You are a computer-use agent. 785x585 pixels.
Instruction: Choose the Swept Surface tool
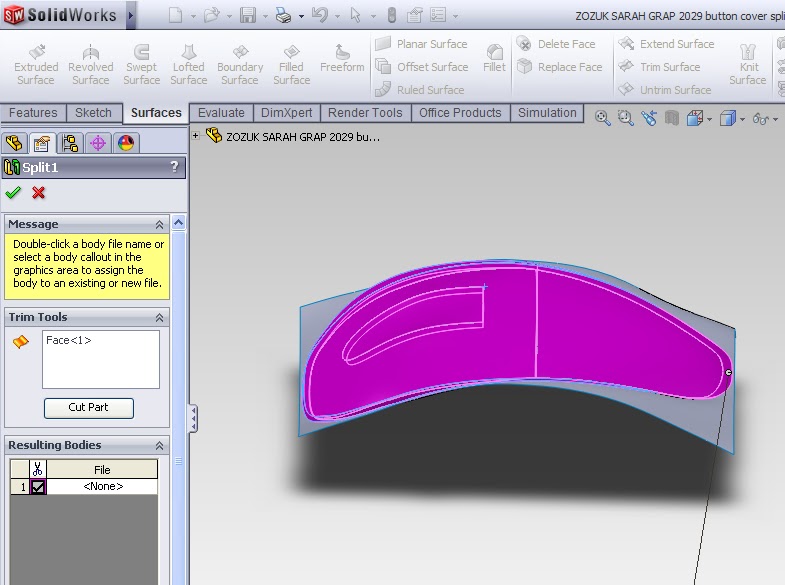click(142, 65)
